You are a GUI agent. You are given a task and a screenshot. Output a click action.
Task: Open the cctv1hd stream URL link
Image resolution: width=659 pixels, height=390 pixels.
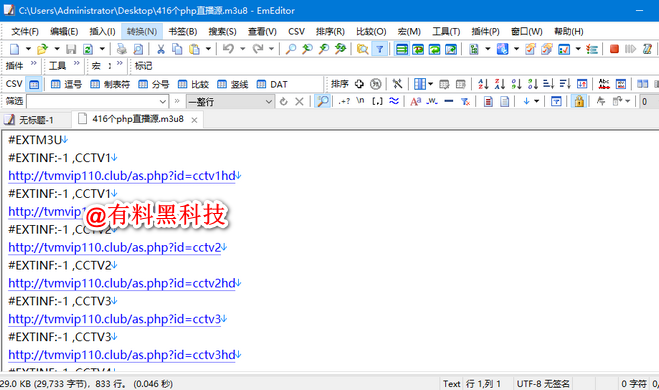pos(122,176)
